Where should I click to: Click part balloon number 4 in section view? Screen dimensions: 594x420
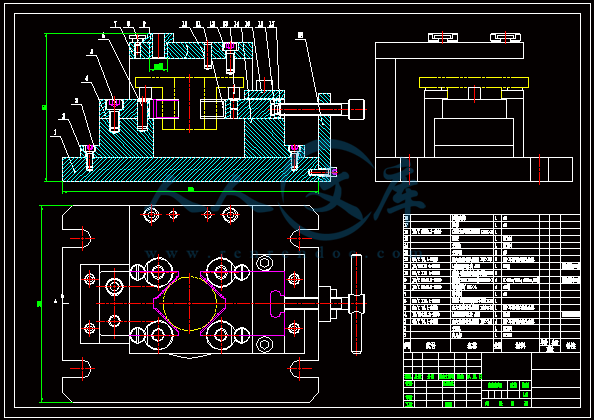click(86, 78)
